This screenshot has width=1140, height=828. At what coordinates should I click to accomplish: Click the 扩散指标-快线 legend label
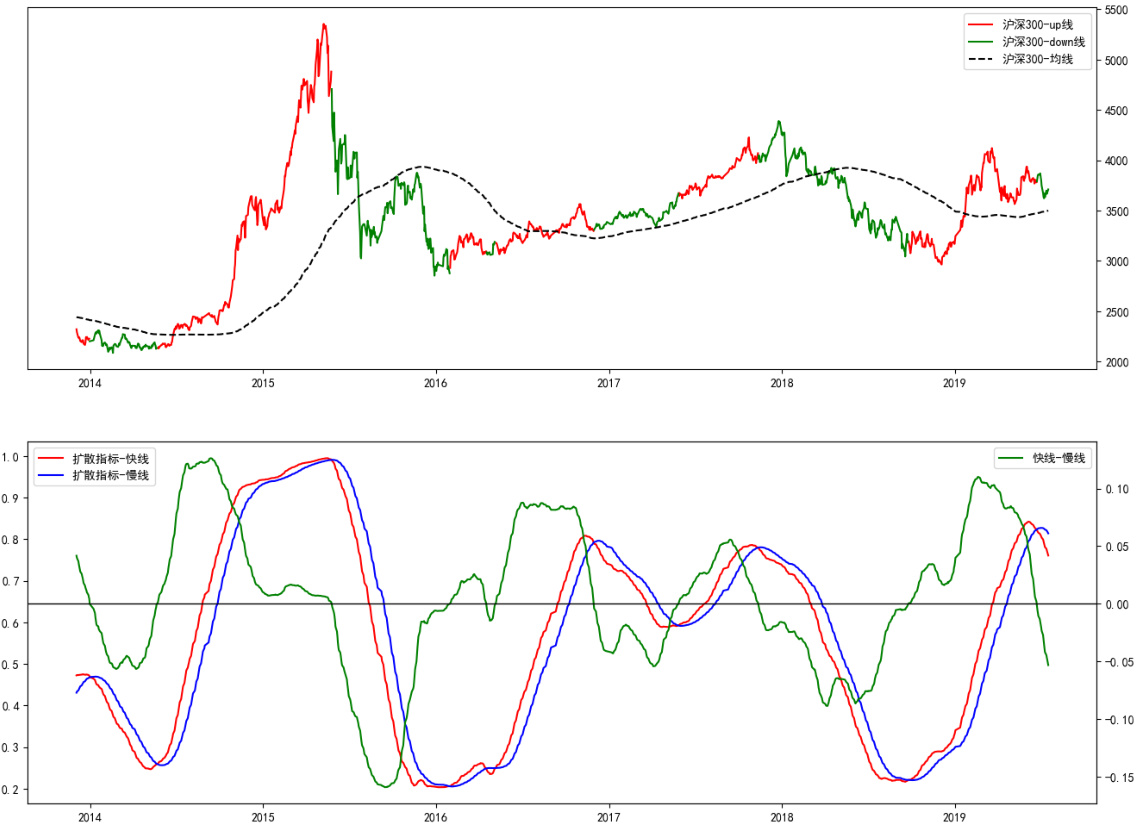[111, 457]
